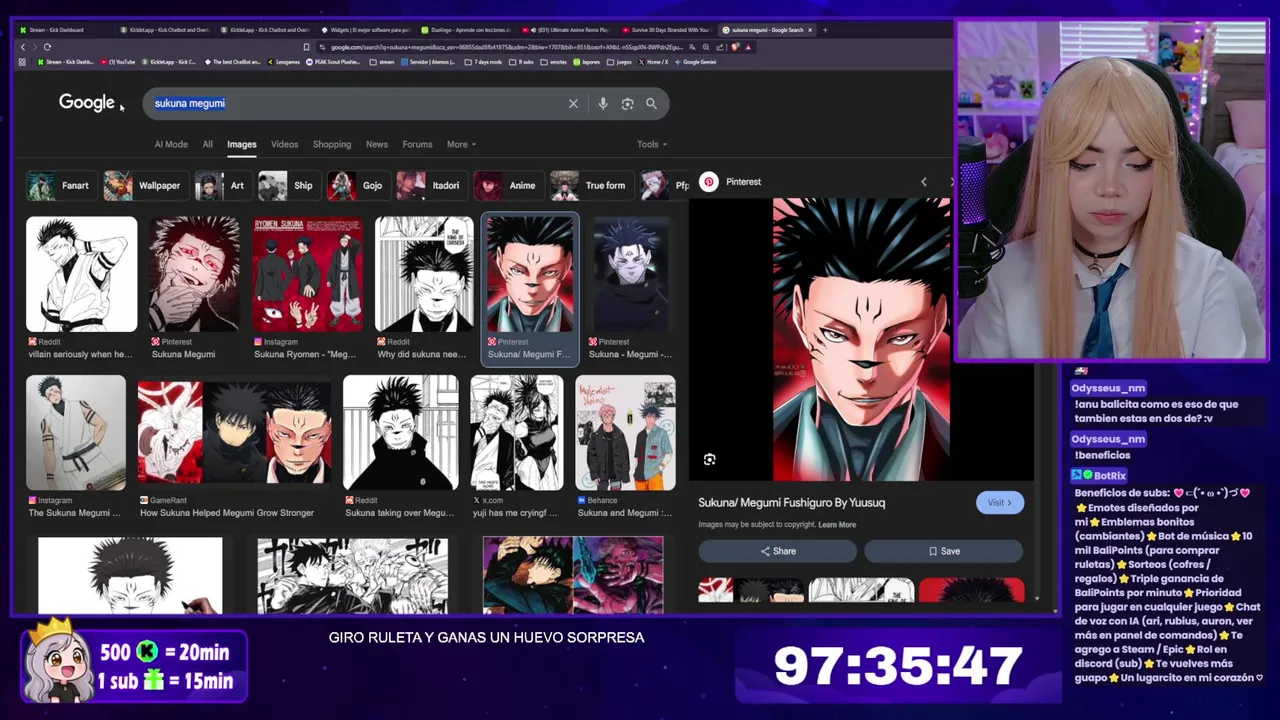Close the sukuna megumi Google Search tab
The height and width of the screenshot is (720, 1280).
(810, 30)
